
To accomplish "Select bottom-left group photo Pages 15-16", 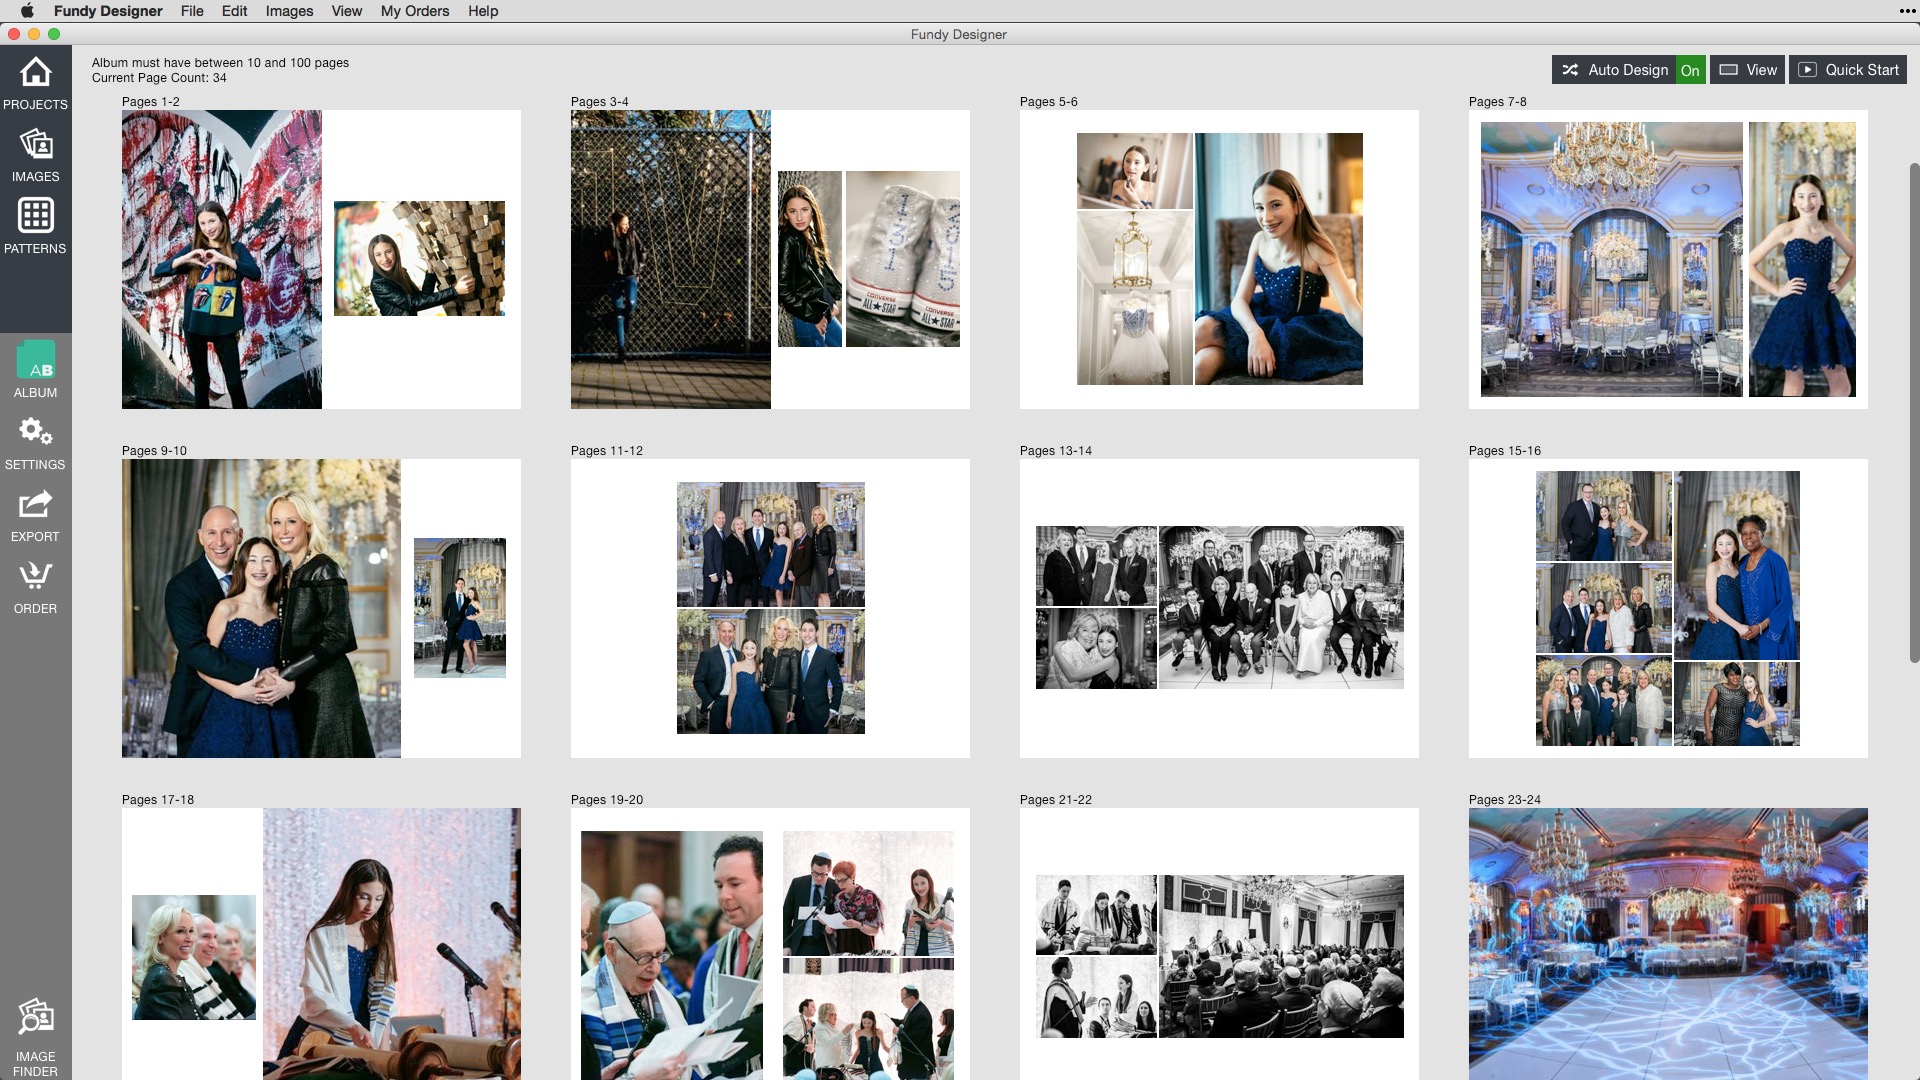I will click(x=1604, y=701).
